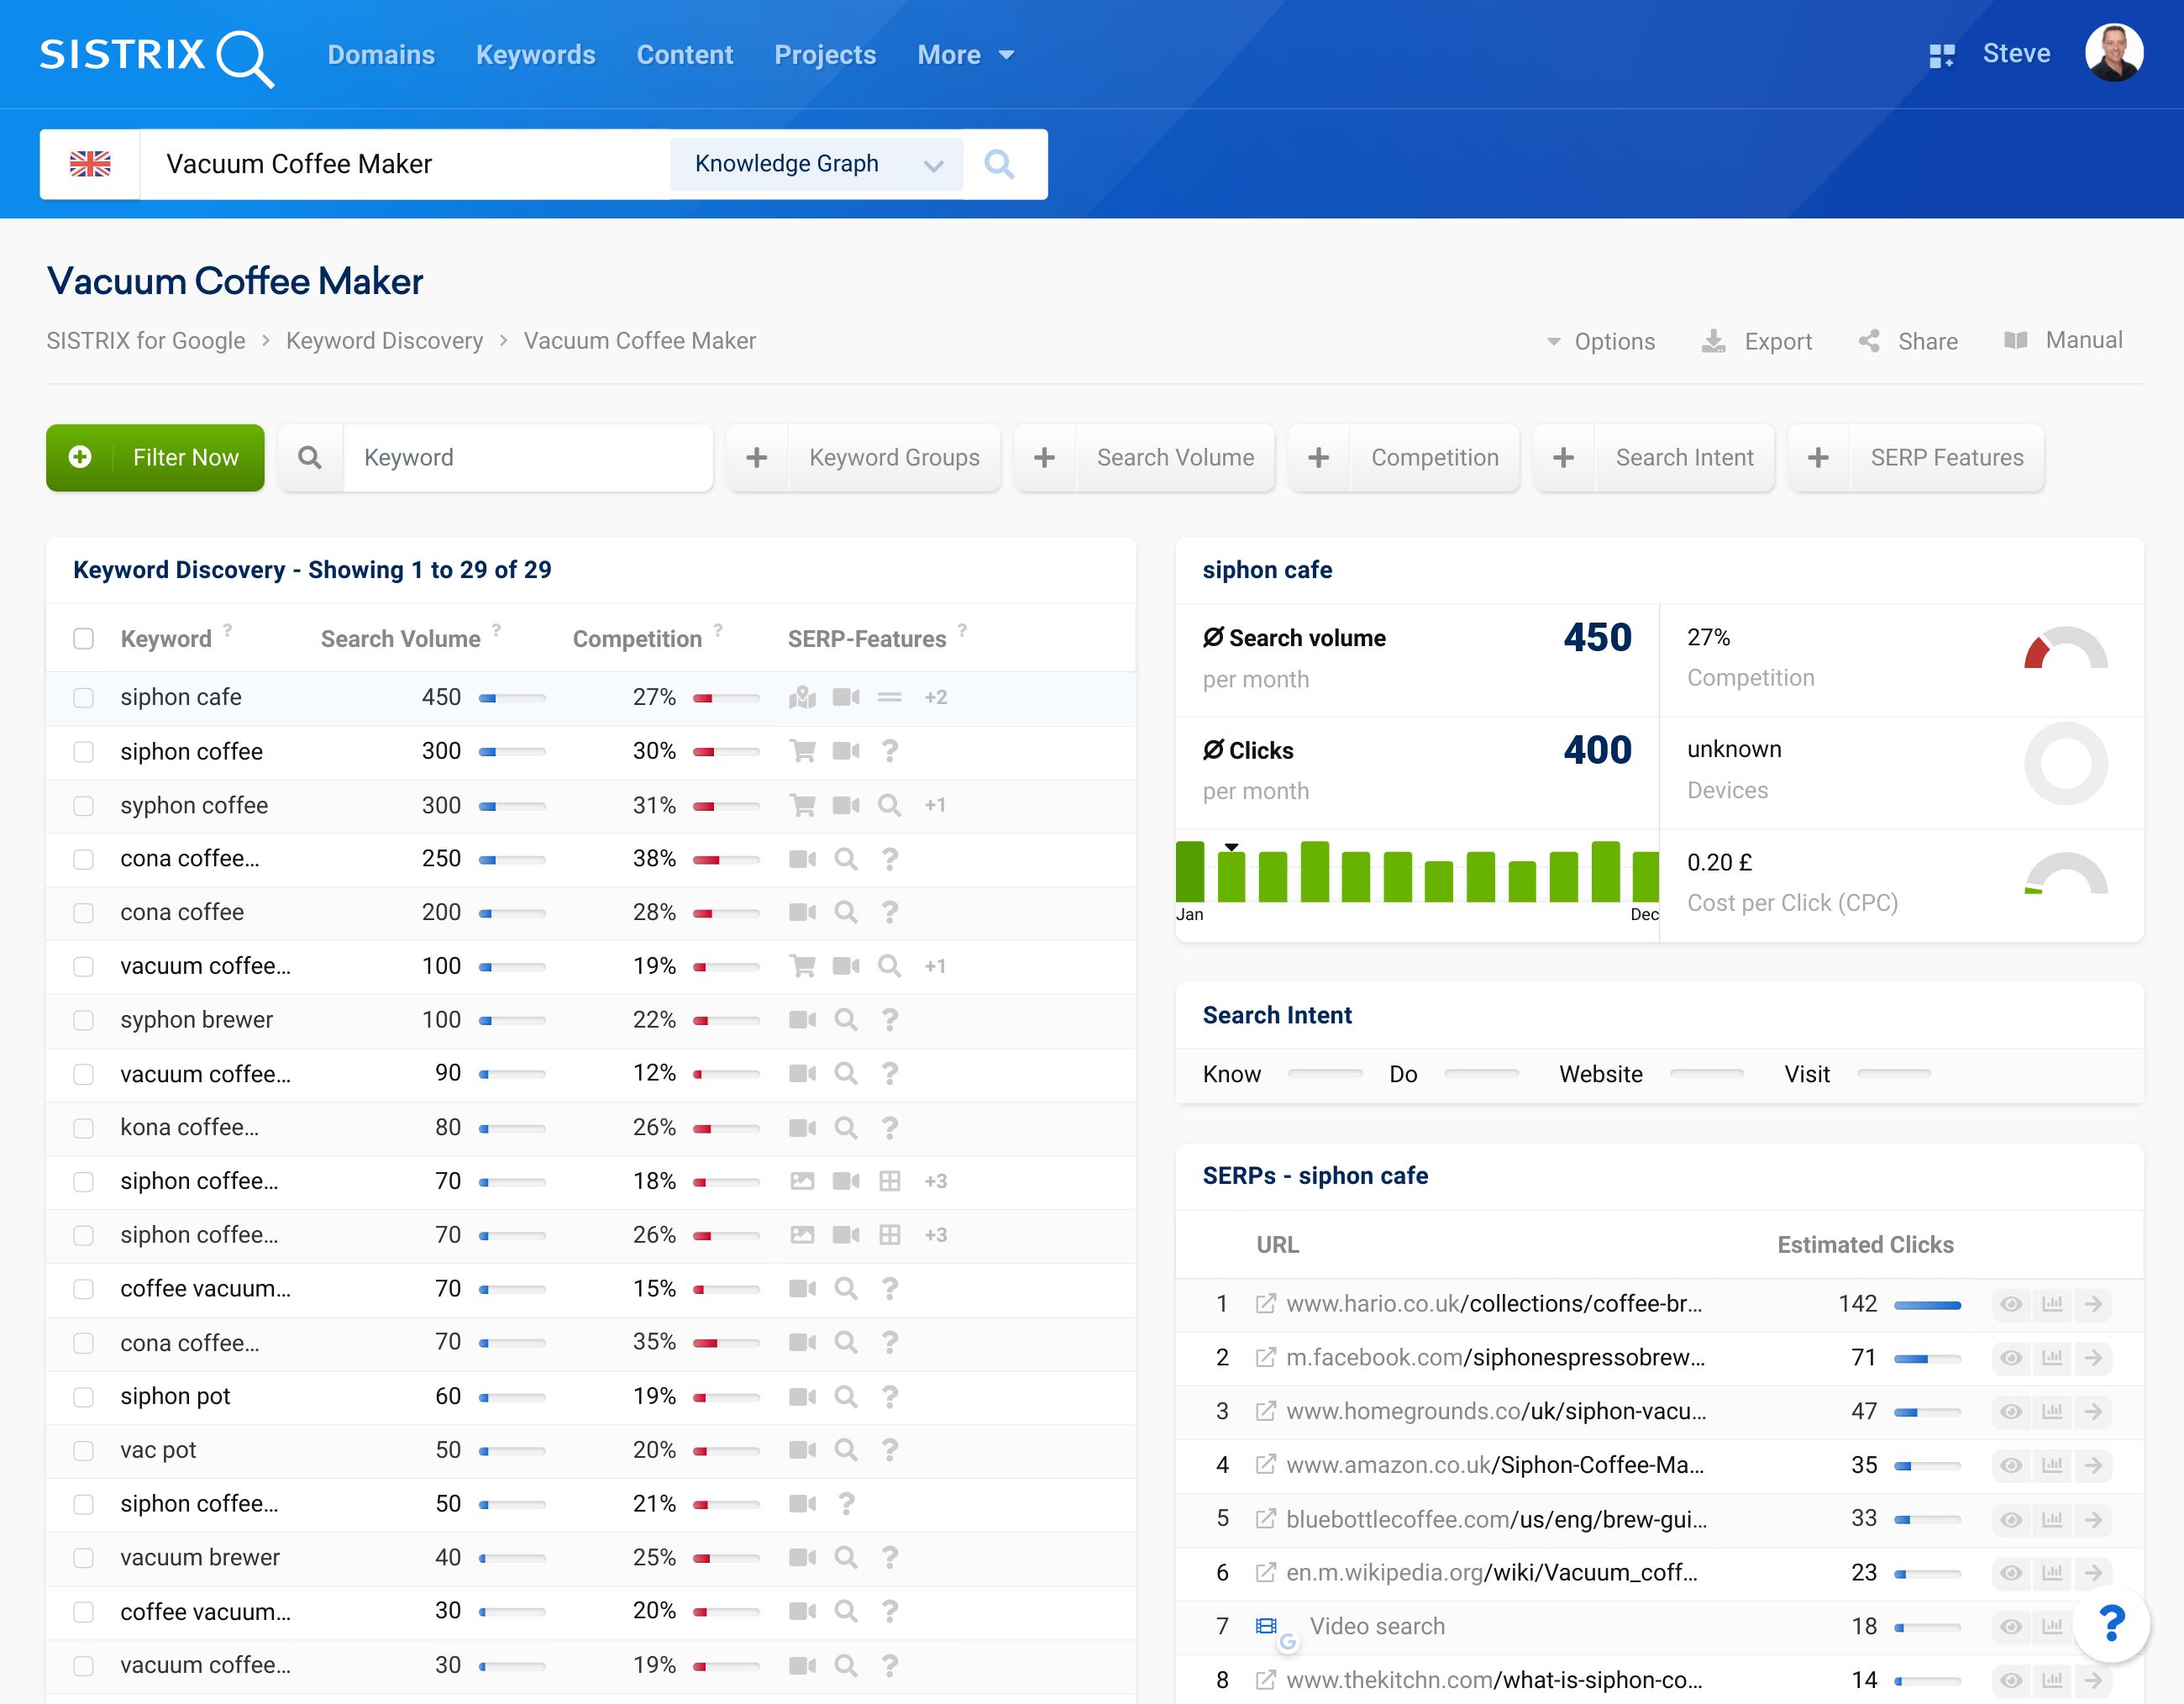2184x1704 pixels.
Task: Click the Share icon
Action: (1868, 341)
